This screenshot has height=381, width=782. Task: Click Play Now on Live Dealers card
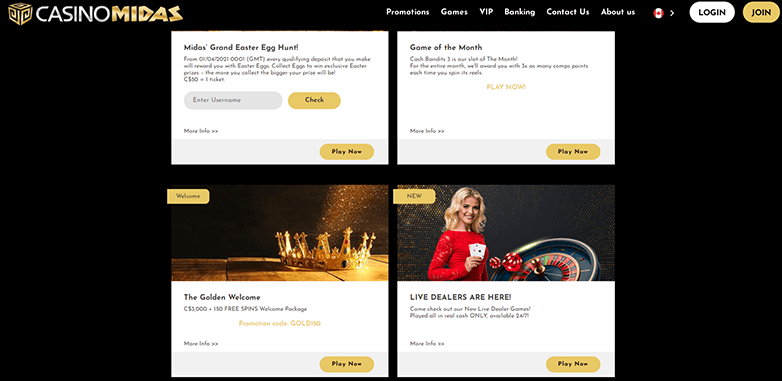[573, 364]
